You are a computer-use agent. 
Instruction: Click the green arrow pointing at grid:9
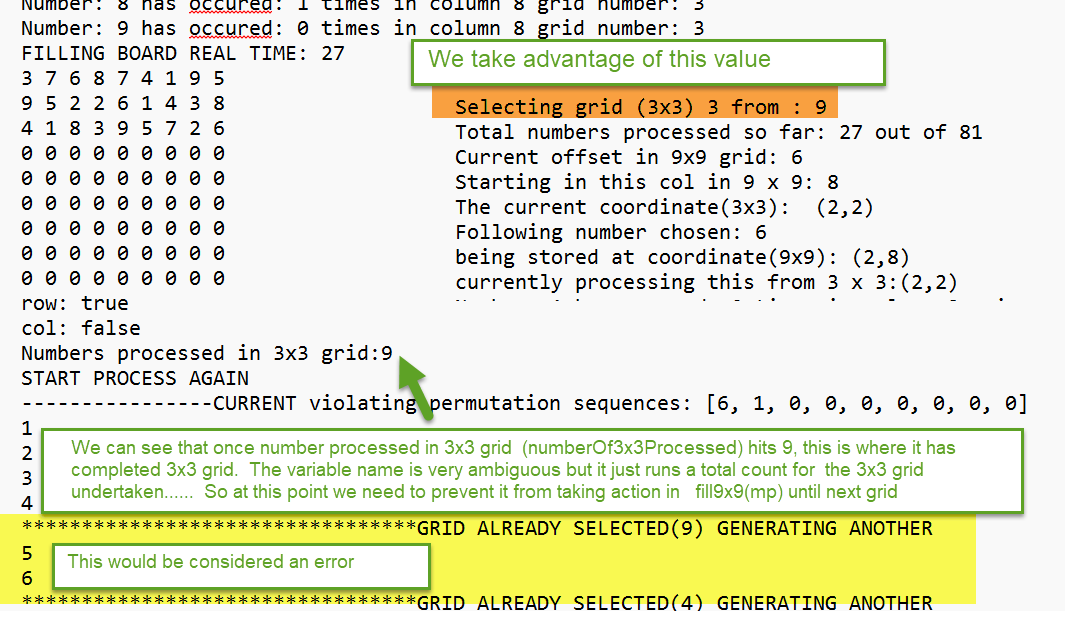420,385
